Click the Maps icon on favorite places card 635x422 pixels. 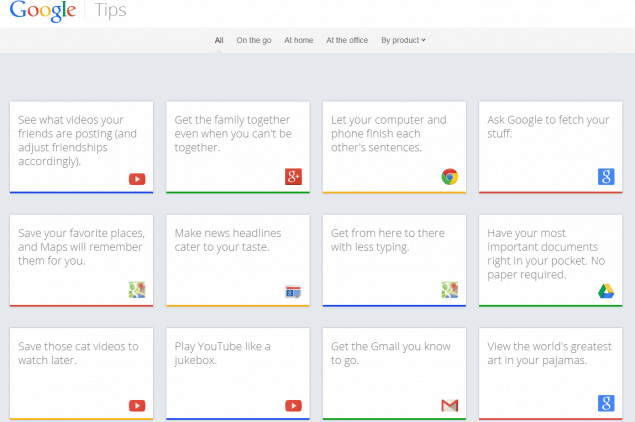pos(137,290)
